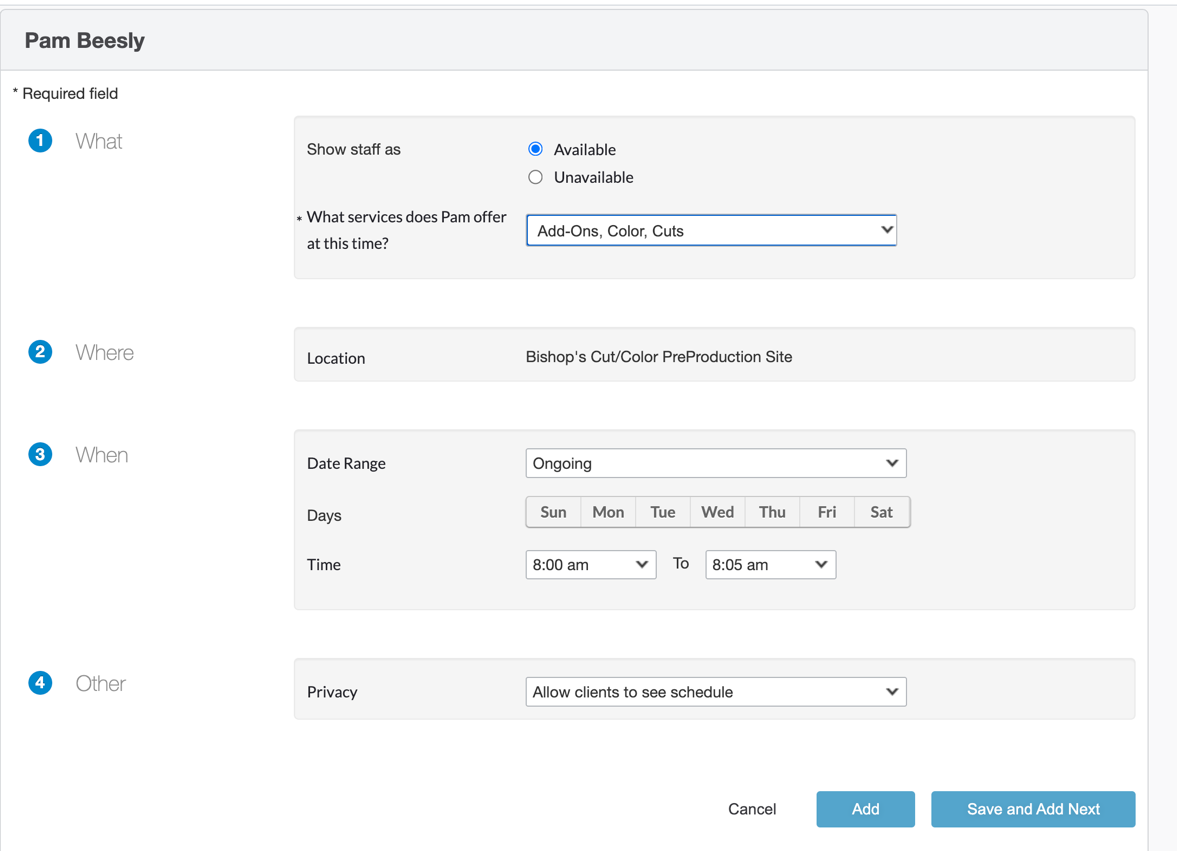Toggle the Tue day button
1177x851 pixels.
tap(663, 512)
